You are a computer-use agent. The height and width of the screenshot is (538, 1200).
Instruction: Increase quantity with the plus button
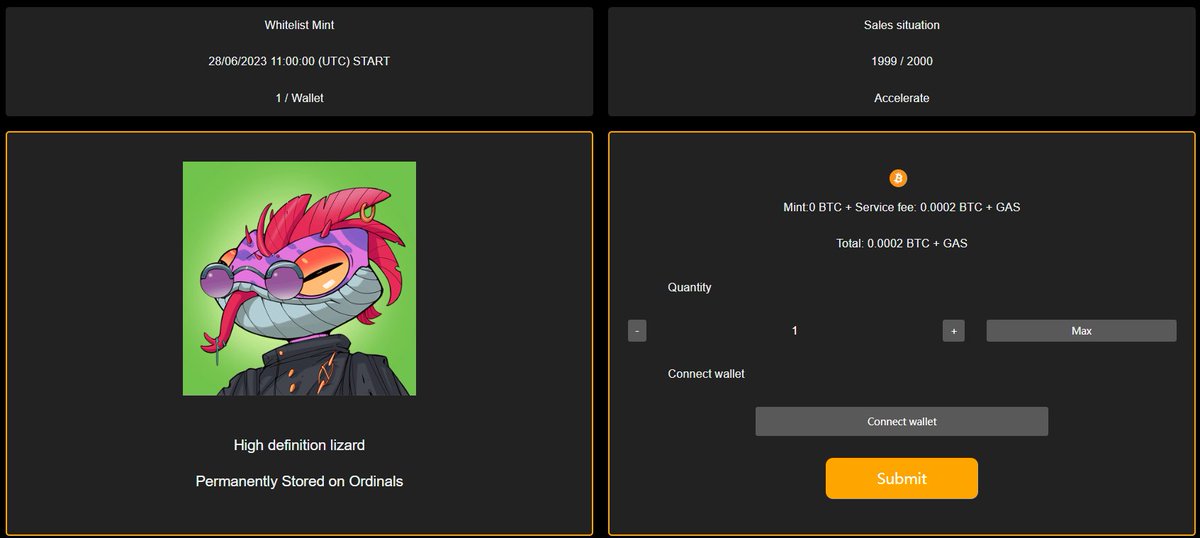(953, 331)
